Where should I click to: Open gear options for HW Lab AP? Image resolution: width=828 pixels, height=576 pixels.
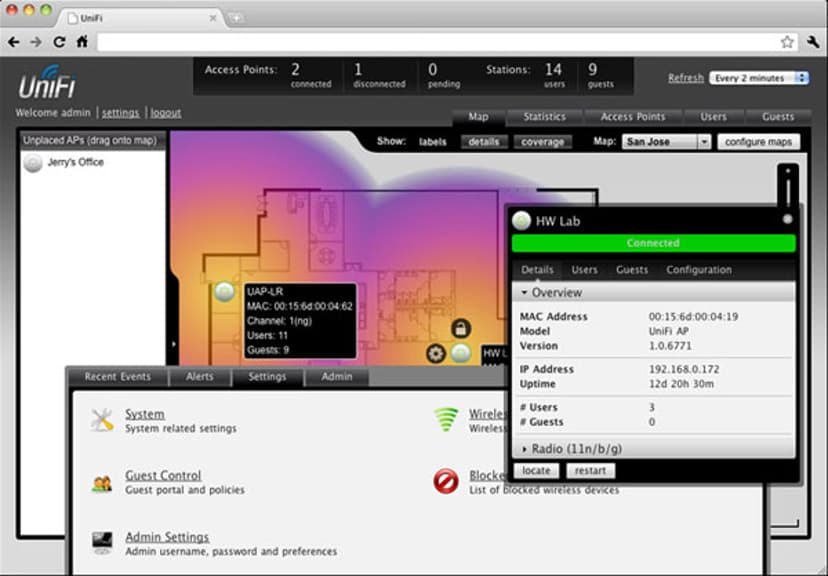click(x=436, y=353)
